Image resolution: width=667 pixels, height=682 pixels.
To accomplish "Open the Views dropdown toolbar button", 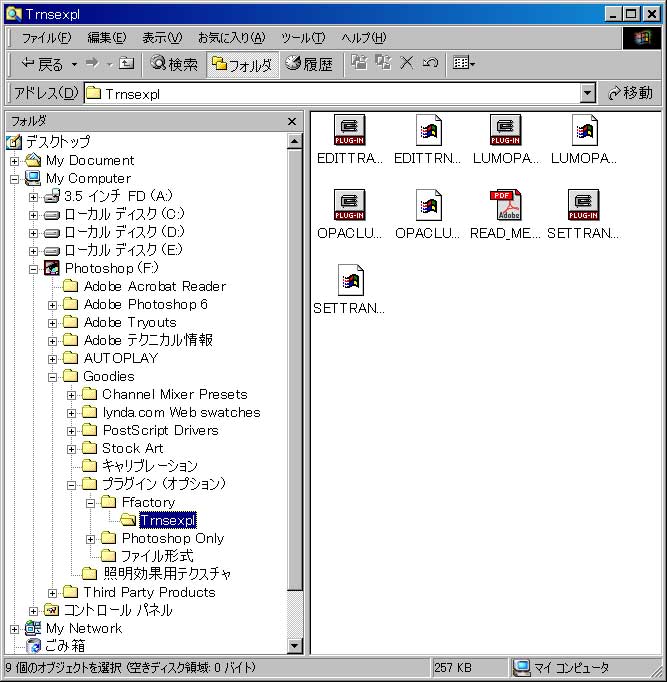I will tap(464, 64).
